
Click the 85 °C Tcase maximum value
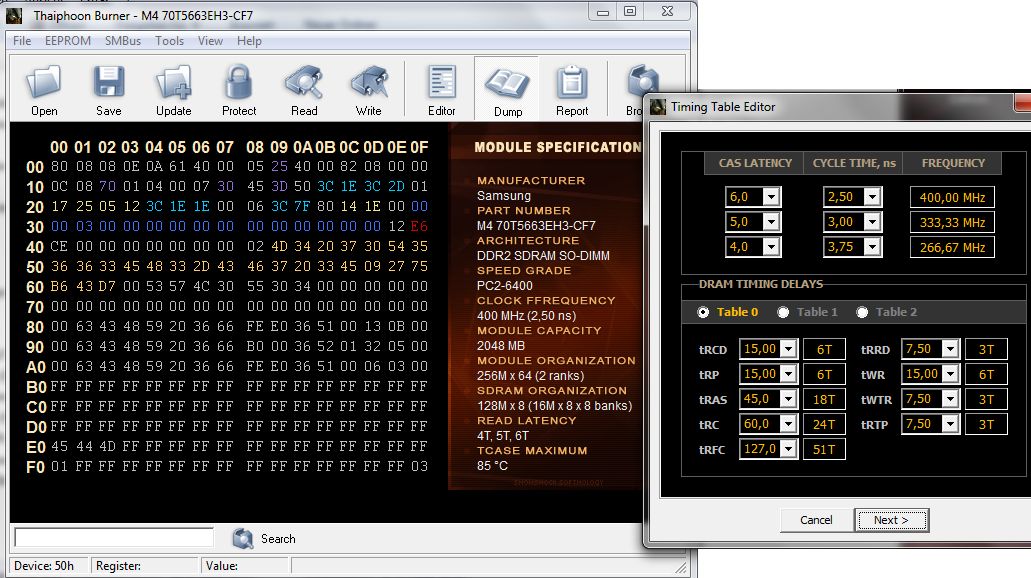(x=492, y=466)
